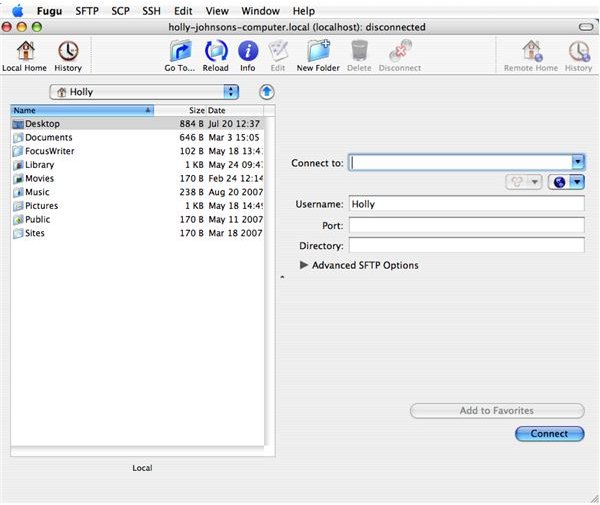Click the Connect button
The height and width of the screenshot is (505, 600).
point(549,434)
